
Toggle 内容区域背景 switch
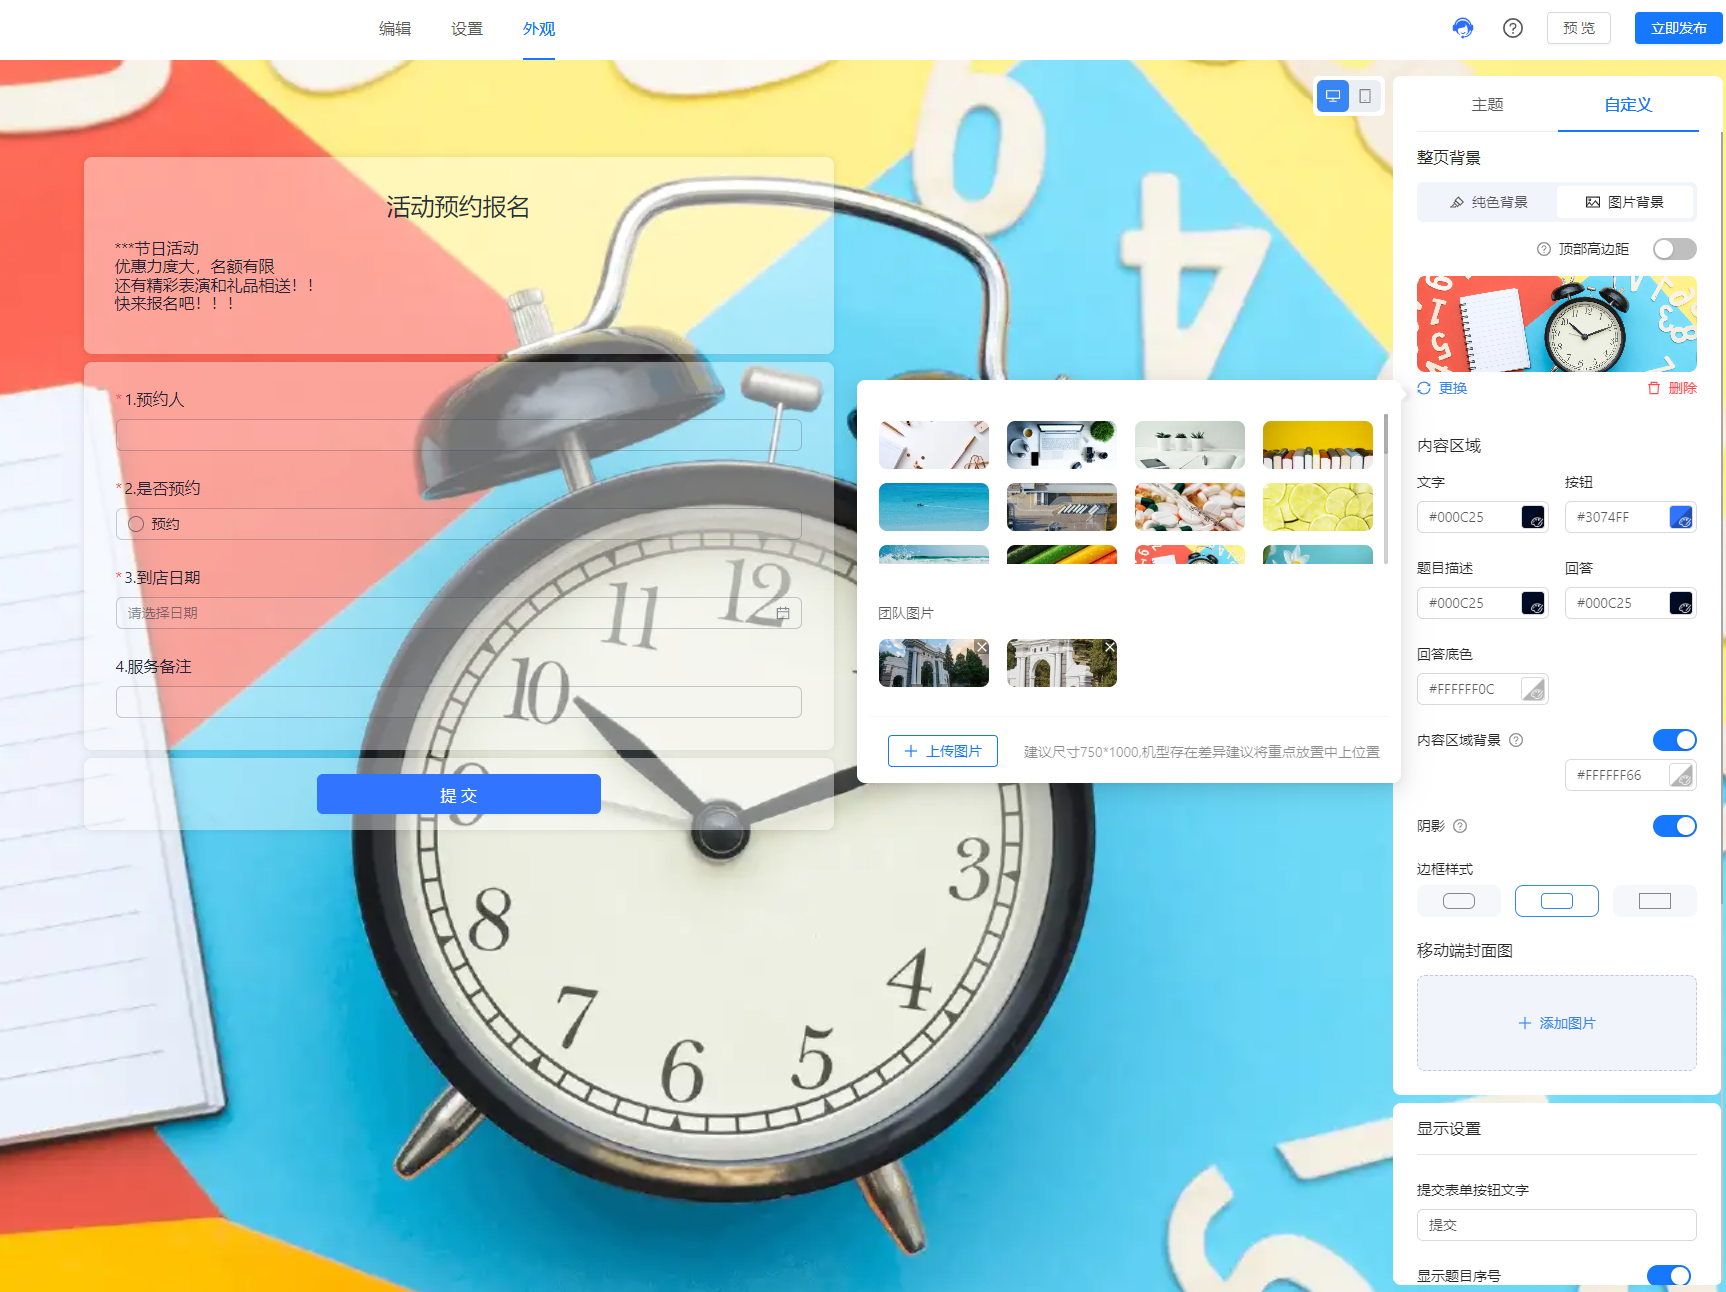(x=1675, y=740)
